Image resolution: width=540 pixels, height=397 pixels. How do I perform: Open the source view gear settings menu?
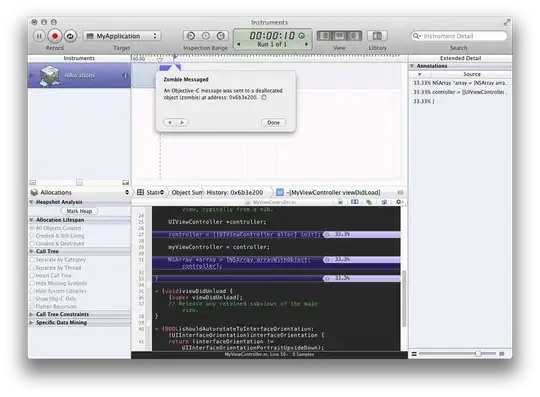point(399,202)
